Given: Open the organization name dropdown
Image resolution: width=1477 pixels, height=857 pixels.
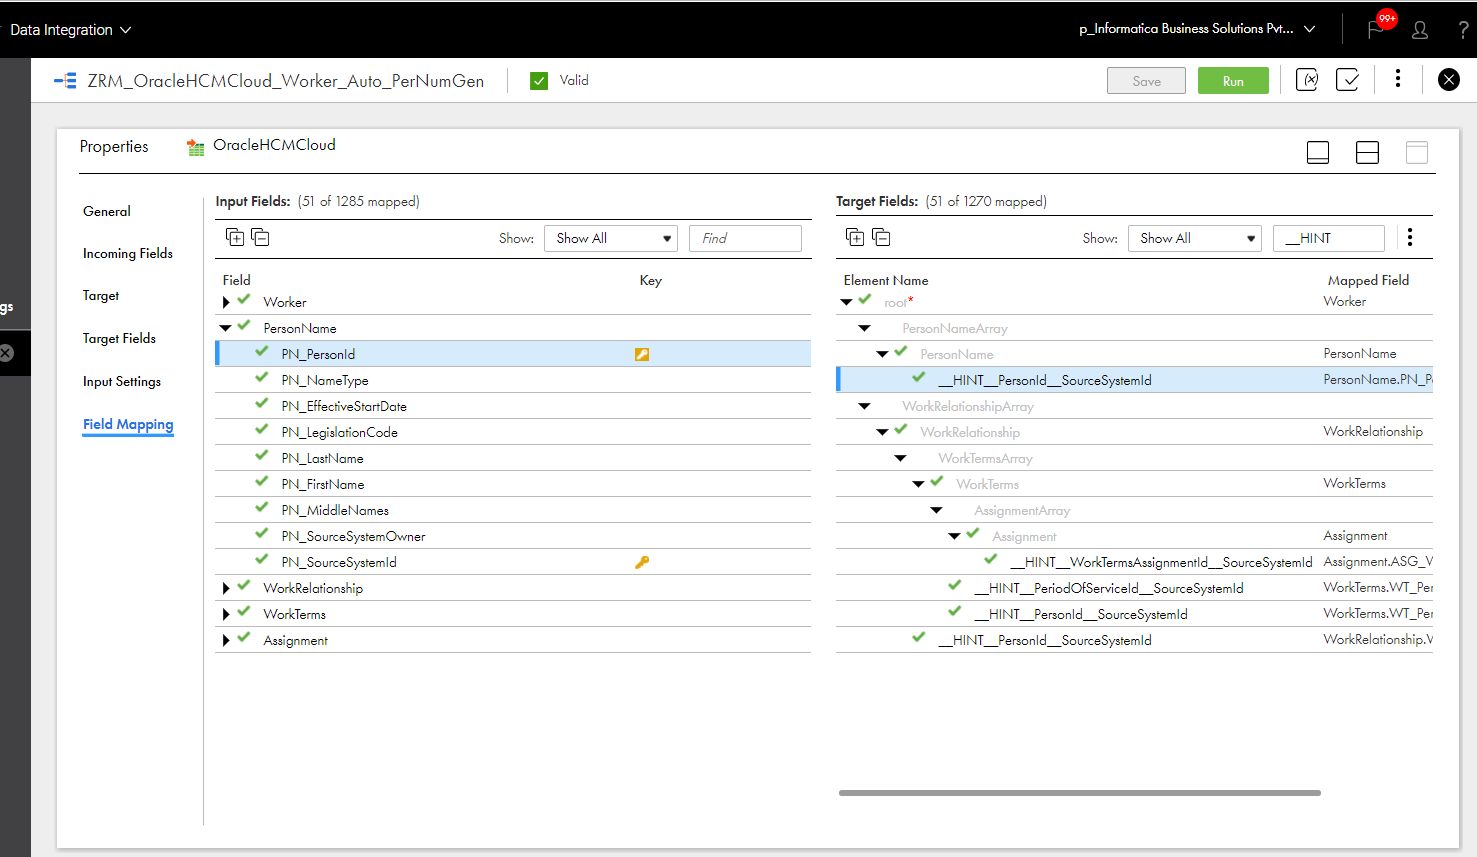Looking at the screenshot, I should 1197,29.
